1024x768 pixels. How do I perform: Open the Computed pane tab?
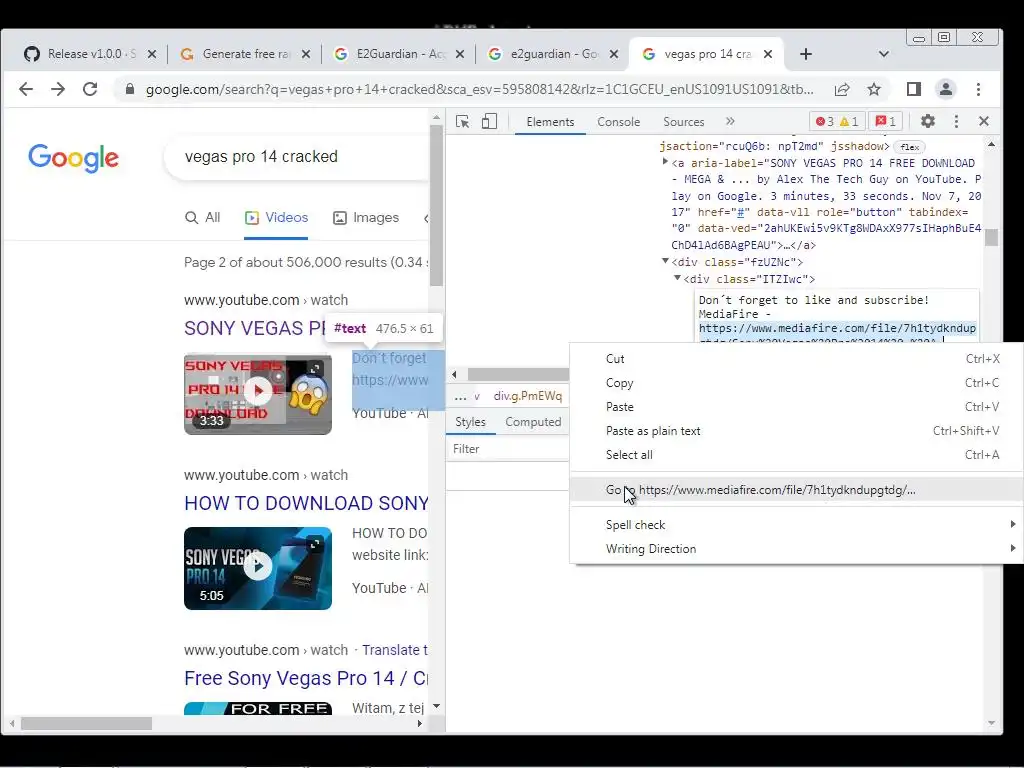[533, 422]
